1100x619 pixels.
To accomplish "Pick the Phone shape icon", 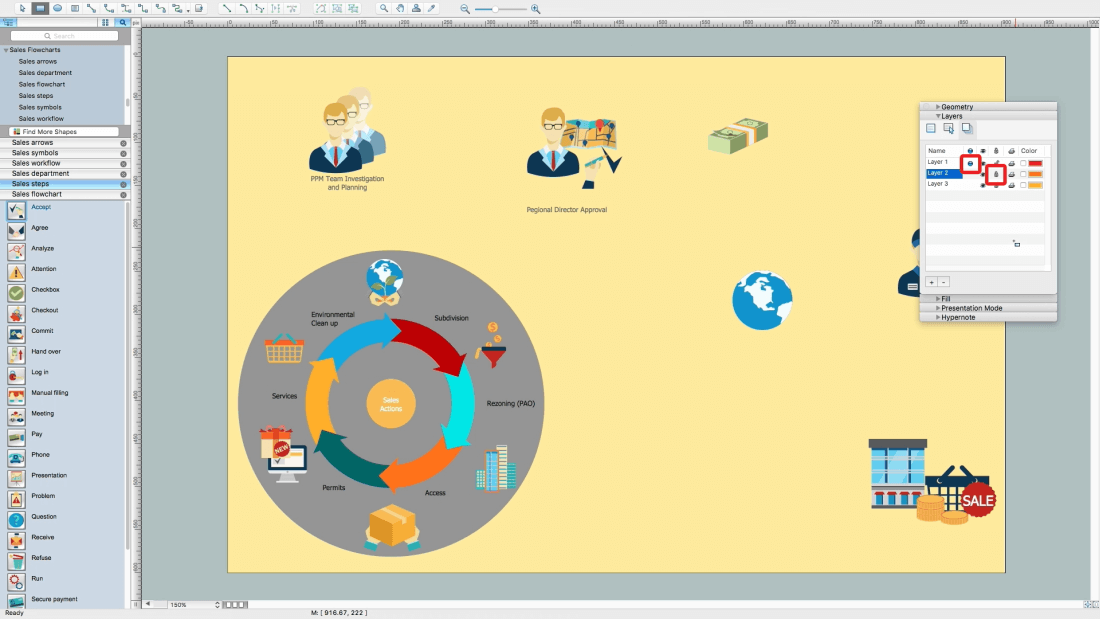I will coord(16,458).
